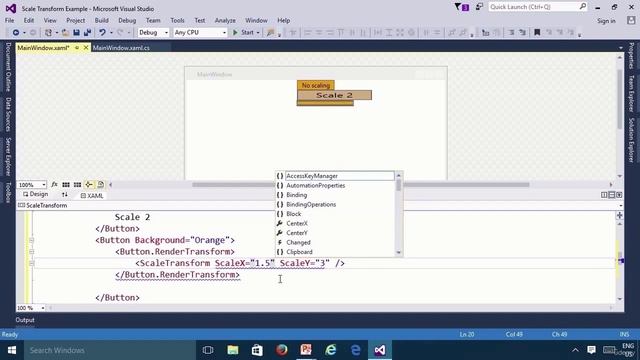
Task: Click the fx effects icon in designer bar
Action: click(x=54, y=184)
